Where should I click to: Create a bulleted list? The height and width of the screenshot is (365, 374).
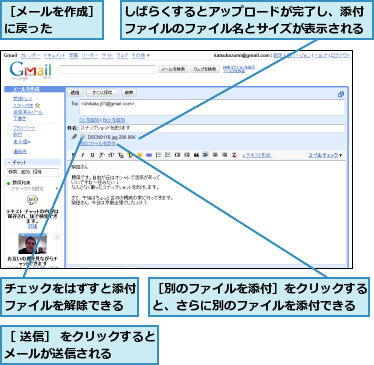pyautogui.click(x=168, y=155)
